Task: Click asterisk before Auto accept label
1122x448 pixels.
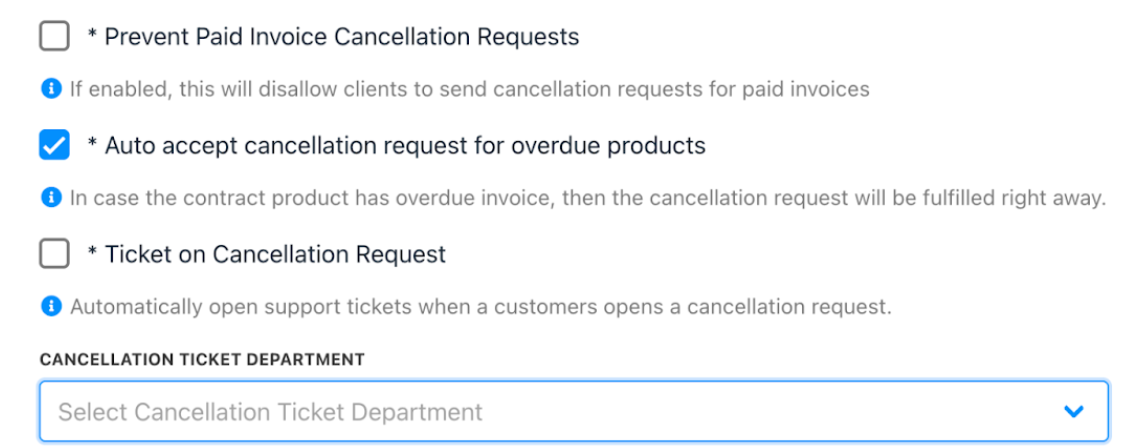Action: [92, 143]
